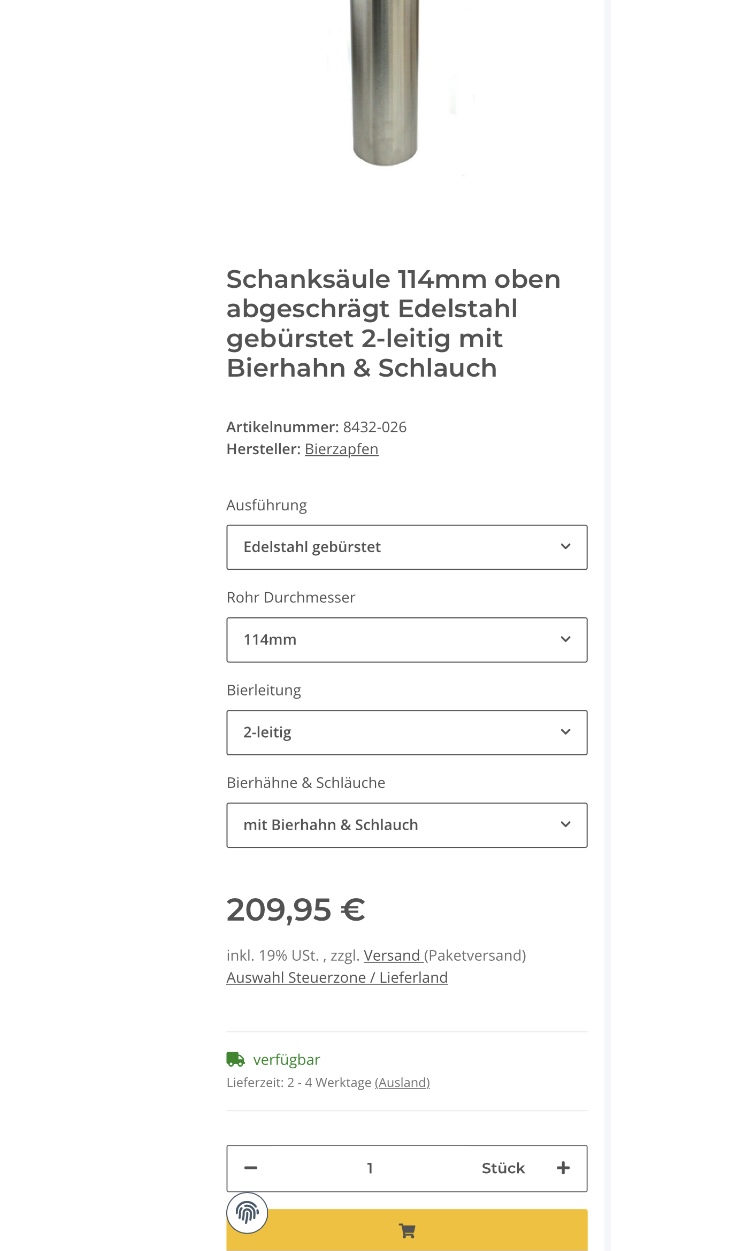Open the Versand shipping link
The image size is (750, 1251).
tap(392, 955)
